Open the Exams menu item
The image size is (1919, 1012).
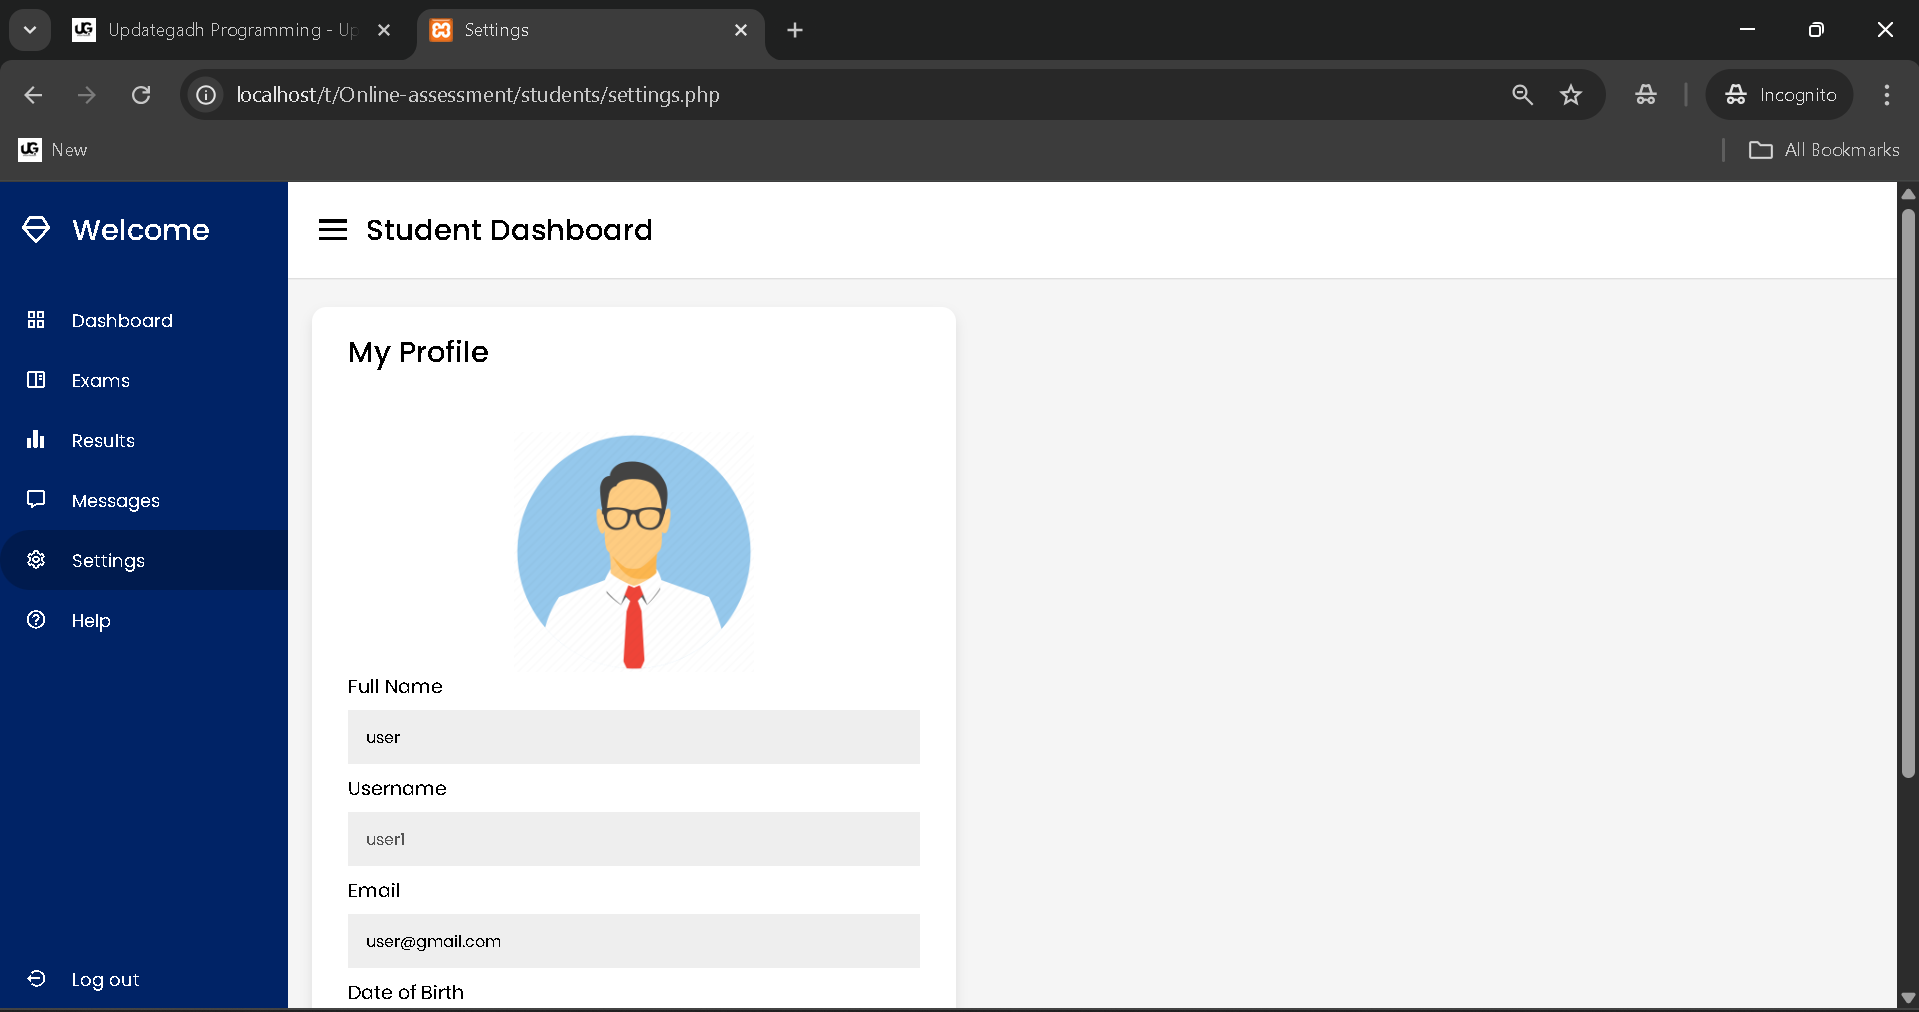point(101,381)
